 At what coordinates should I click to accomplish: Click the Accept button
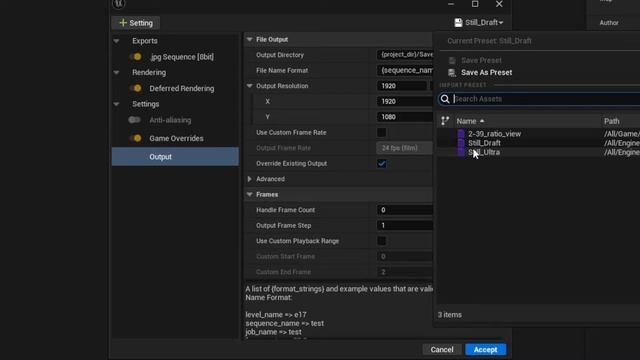(485, 349)
